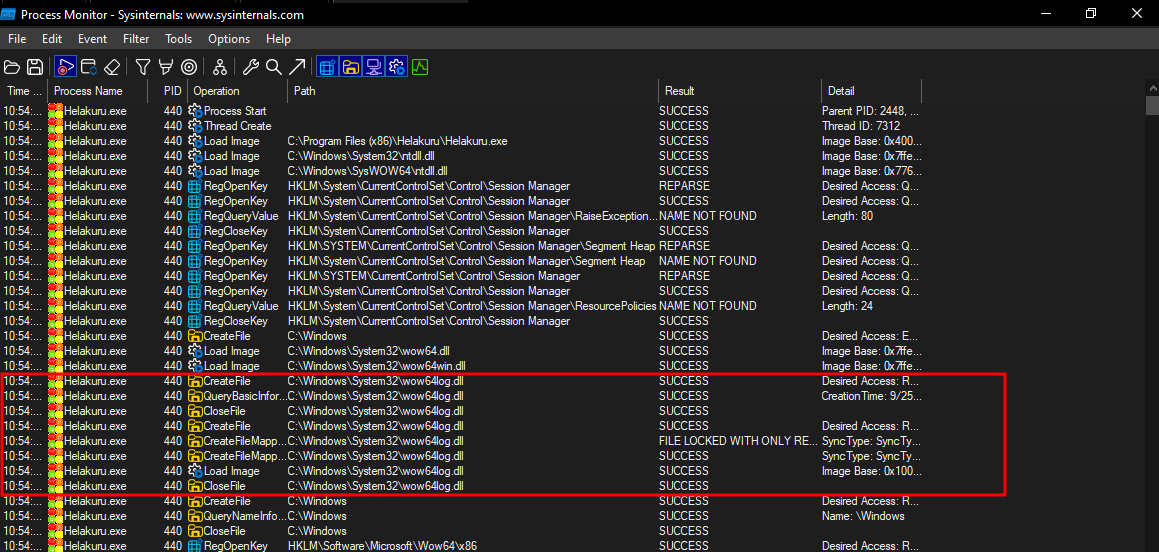Click the Process Start operation gear icon
This screenshot has width=1159, height=552.
coord(195,111)
